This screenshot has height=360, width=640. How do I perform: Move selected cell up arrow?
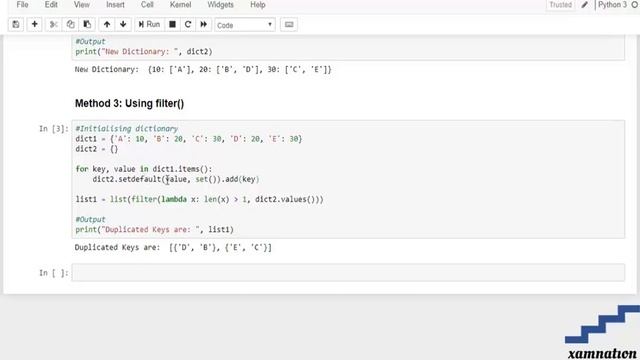pos(107,24)
